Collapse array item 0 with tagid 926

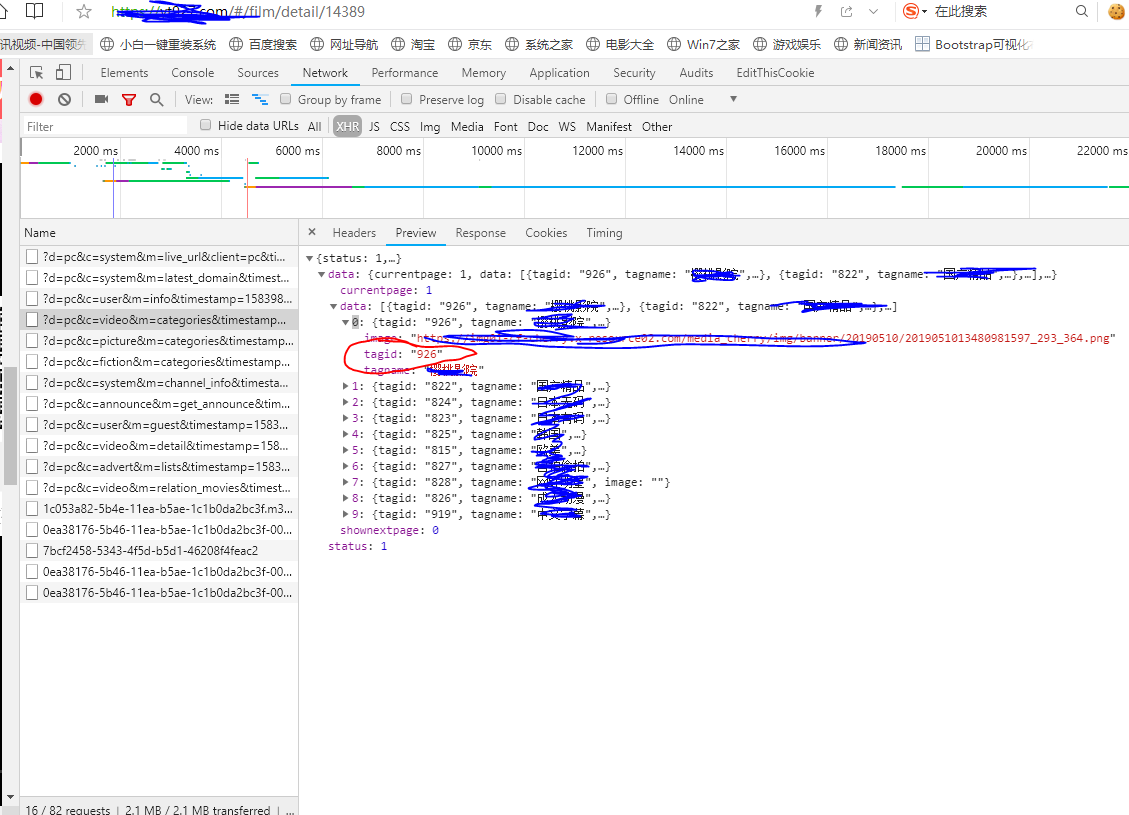(346, 322)
